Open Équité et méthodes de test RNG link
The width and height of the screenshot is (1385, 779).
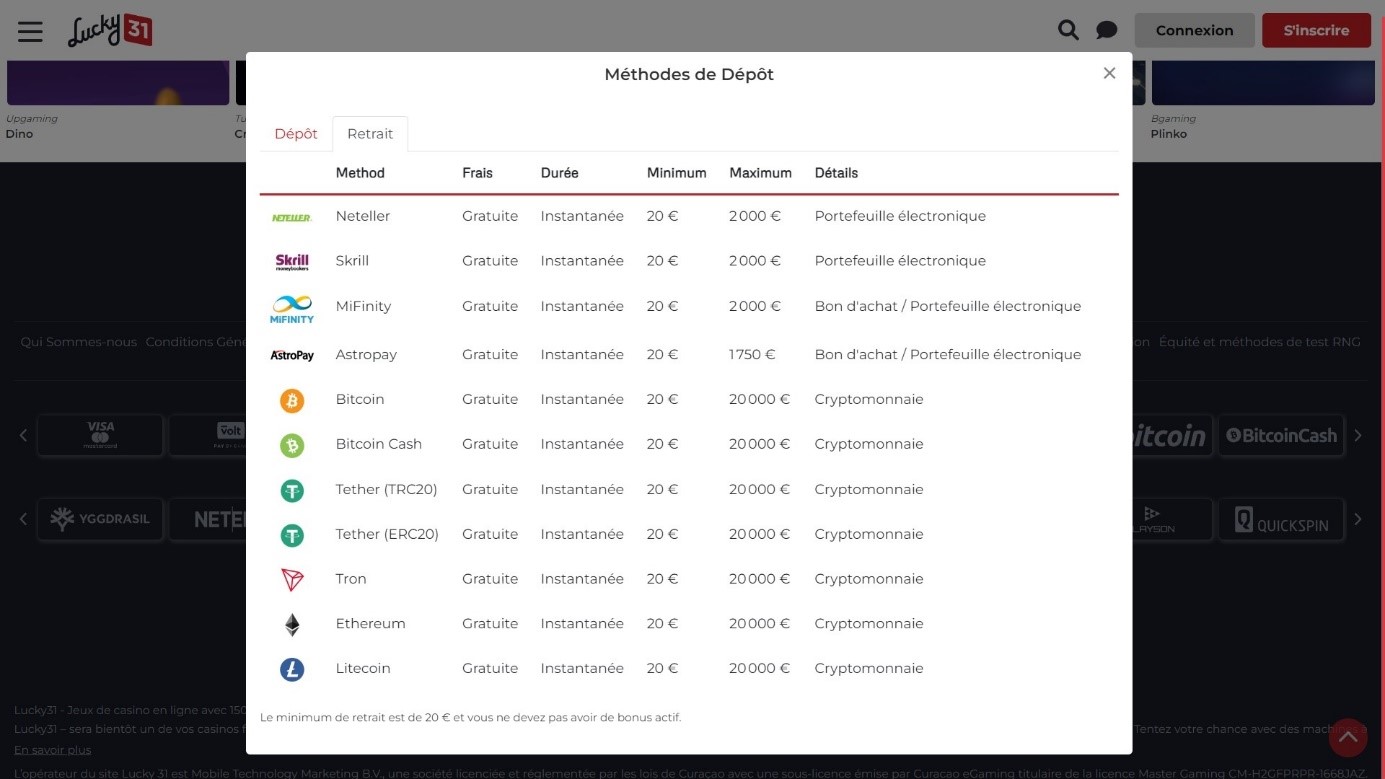point(1260,342)
